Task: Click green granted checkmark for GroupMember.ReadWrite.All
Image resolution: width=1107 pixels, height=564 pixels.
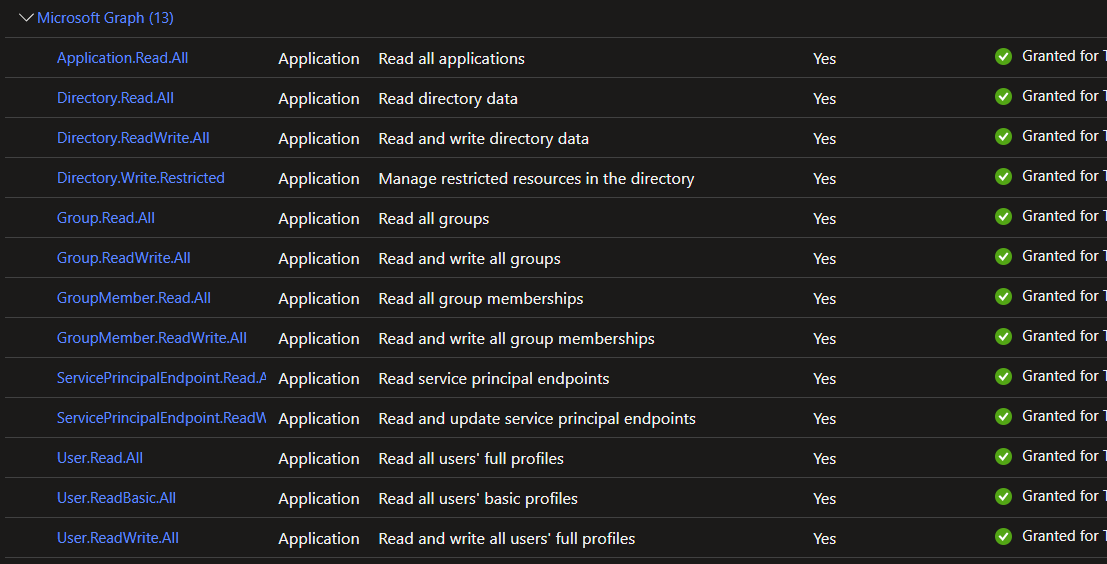Action: (1003, 336)
